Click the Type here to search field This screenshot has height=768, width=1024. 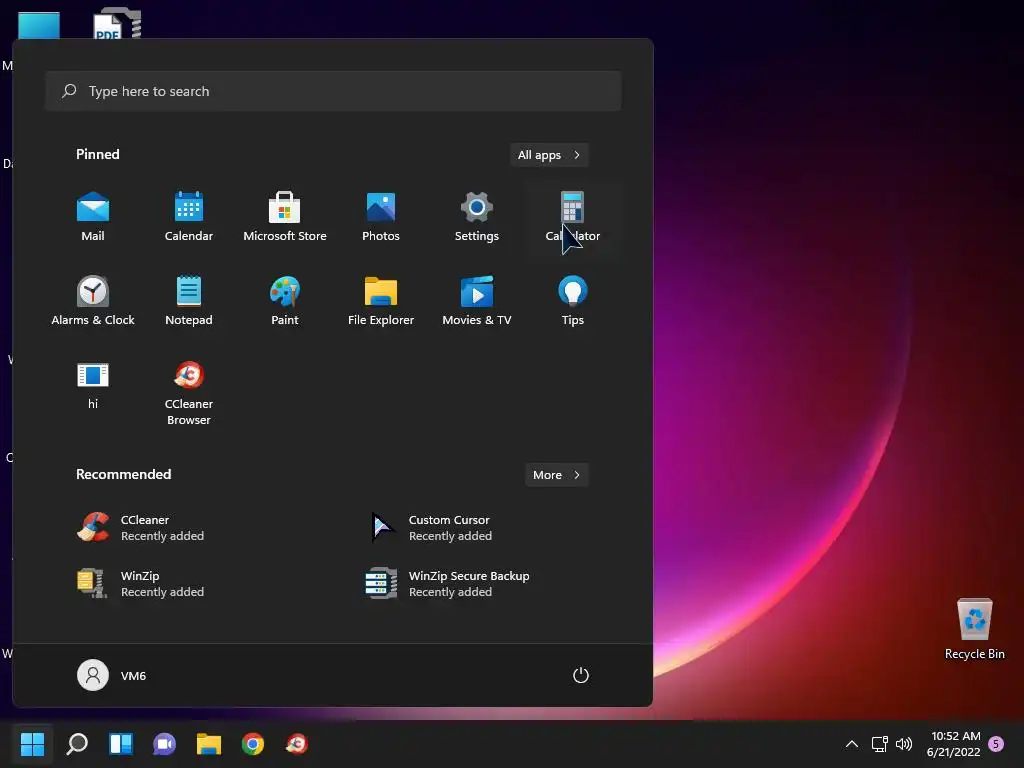pyautogui.click(x=333, y=91)
